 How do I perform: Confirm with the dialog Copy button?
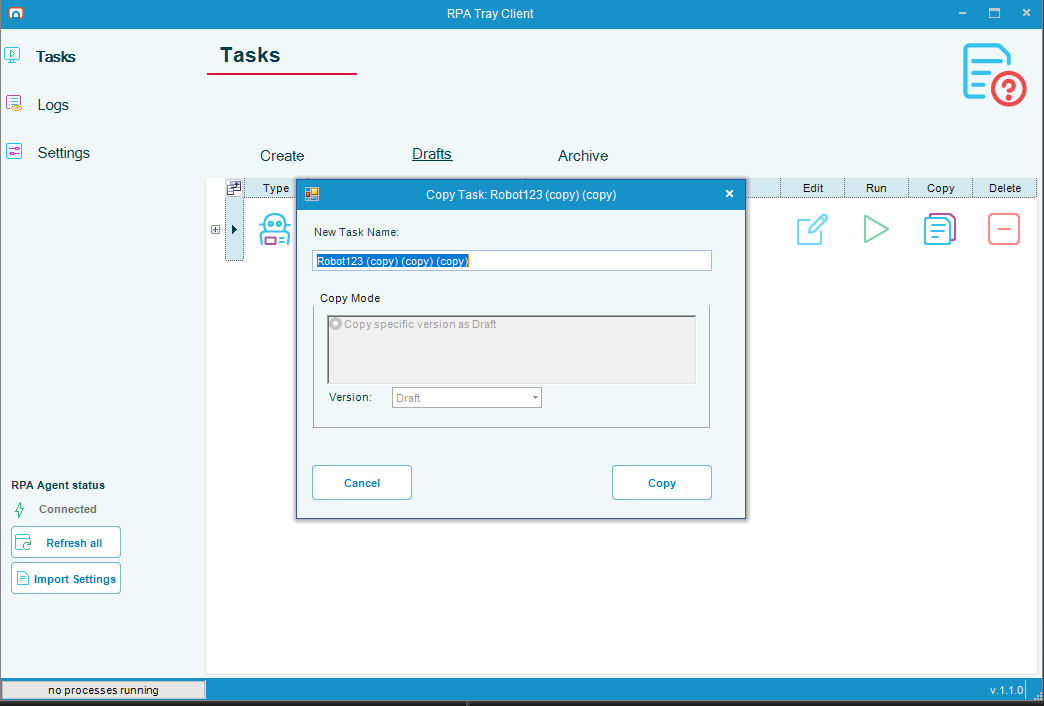662,483
